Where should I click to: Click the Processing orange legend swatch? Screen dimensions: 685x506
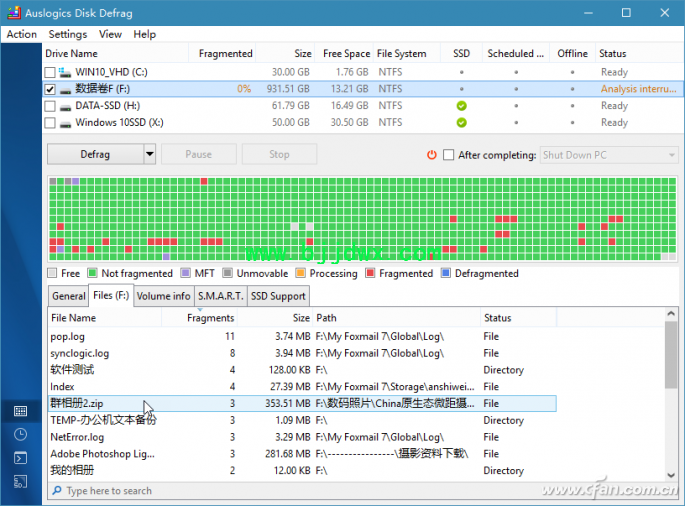tap(300, 274)
